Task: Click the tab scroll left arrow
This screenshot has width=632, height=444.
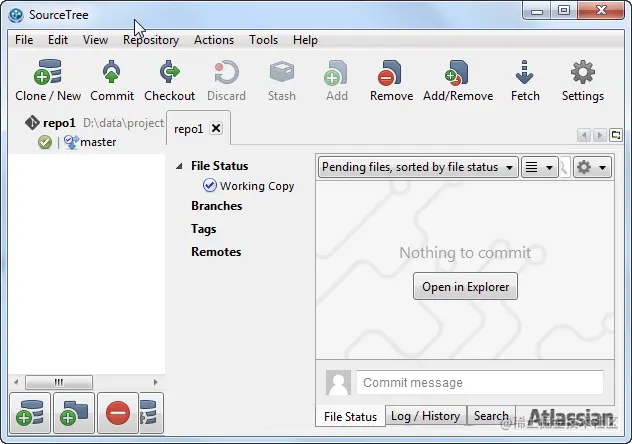Action: 584,135
